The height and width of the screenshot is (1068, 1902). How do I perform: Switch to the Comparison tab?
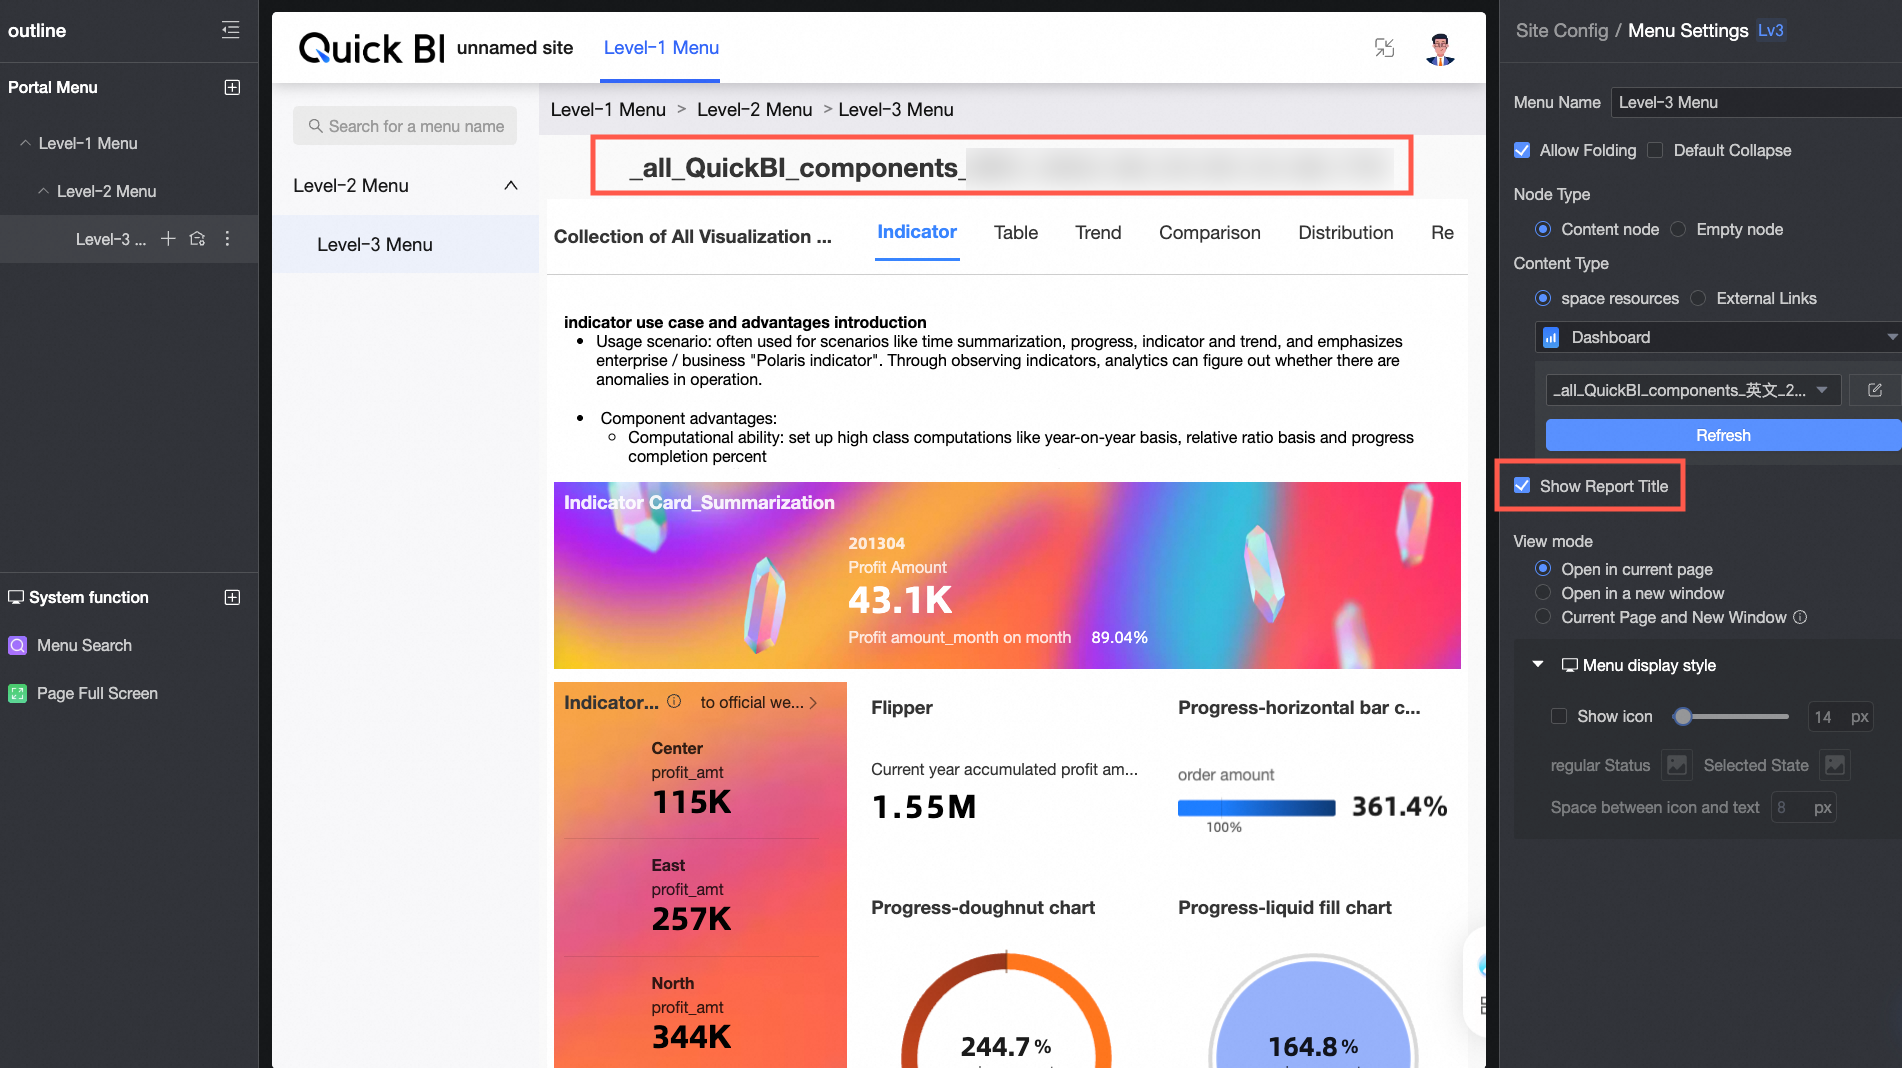point(1209,233)
